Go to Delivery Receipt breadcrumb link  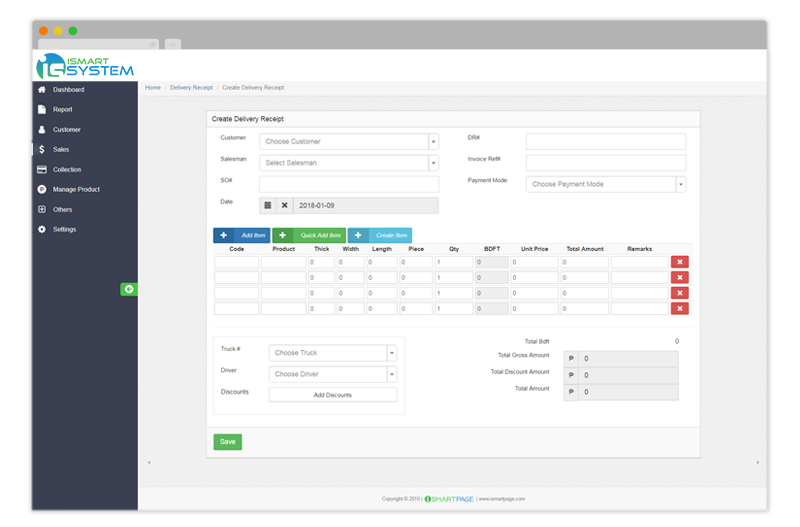(x=191, y=88)
